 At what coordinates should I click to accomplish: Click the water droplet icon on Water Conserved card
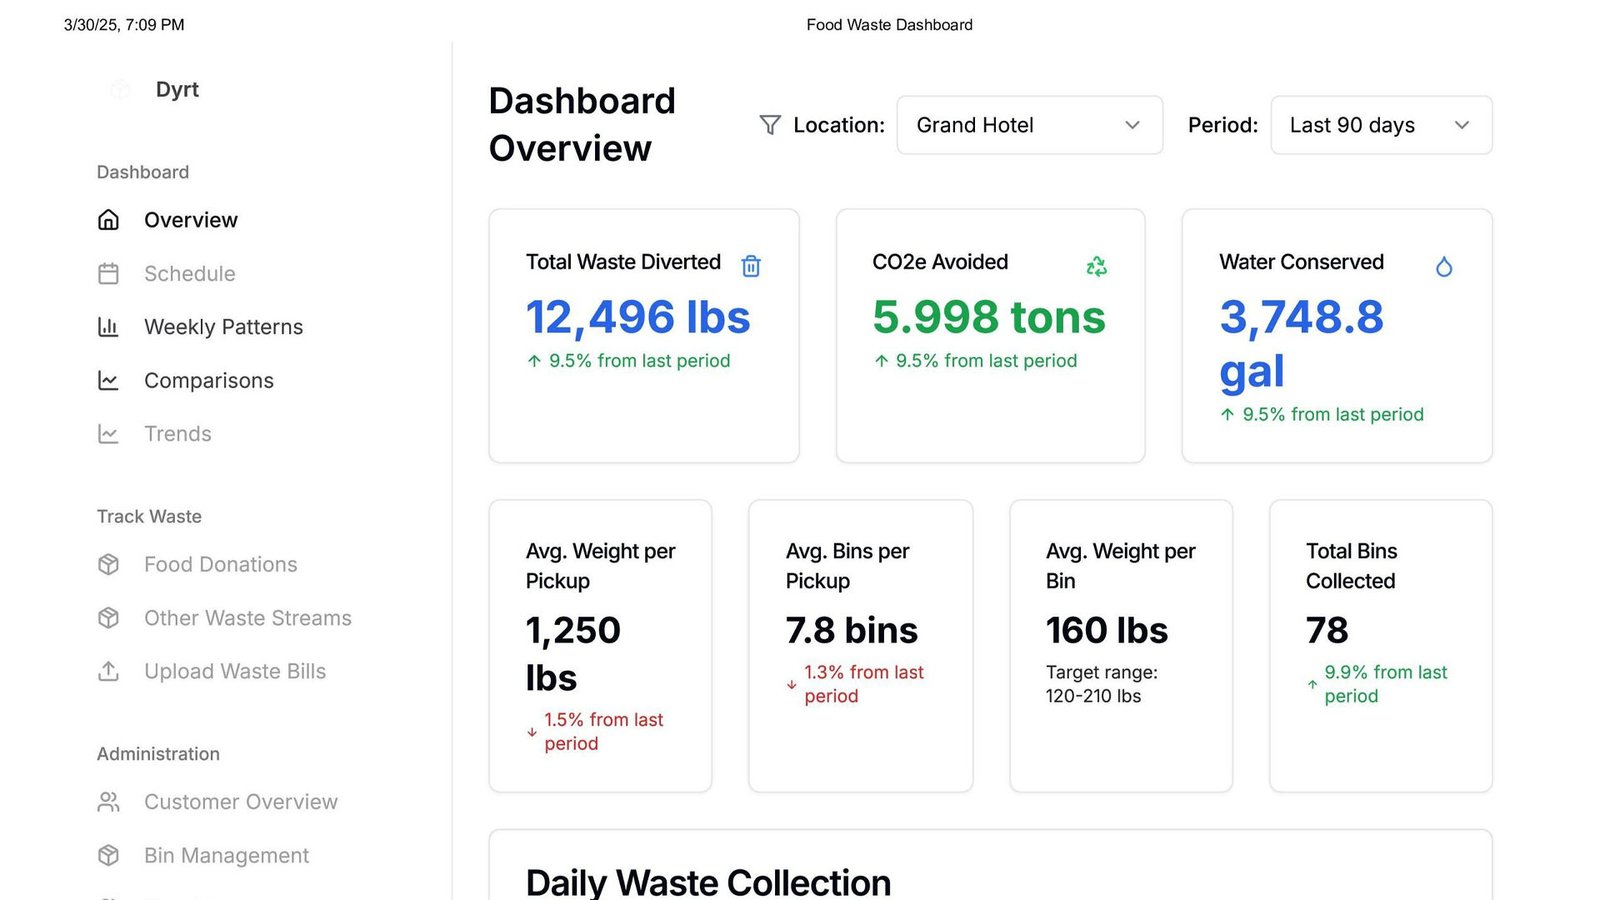point(1445,266)
